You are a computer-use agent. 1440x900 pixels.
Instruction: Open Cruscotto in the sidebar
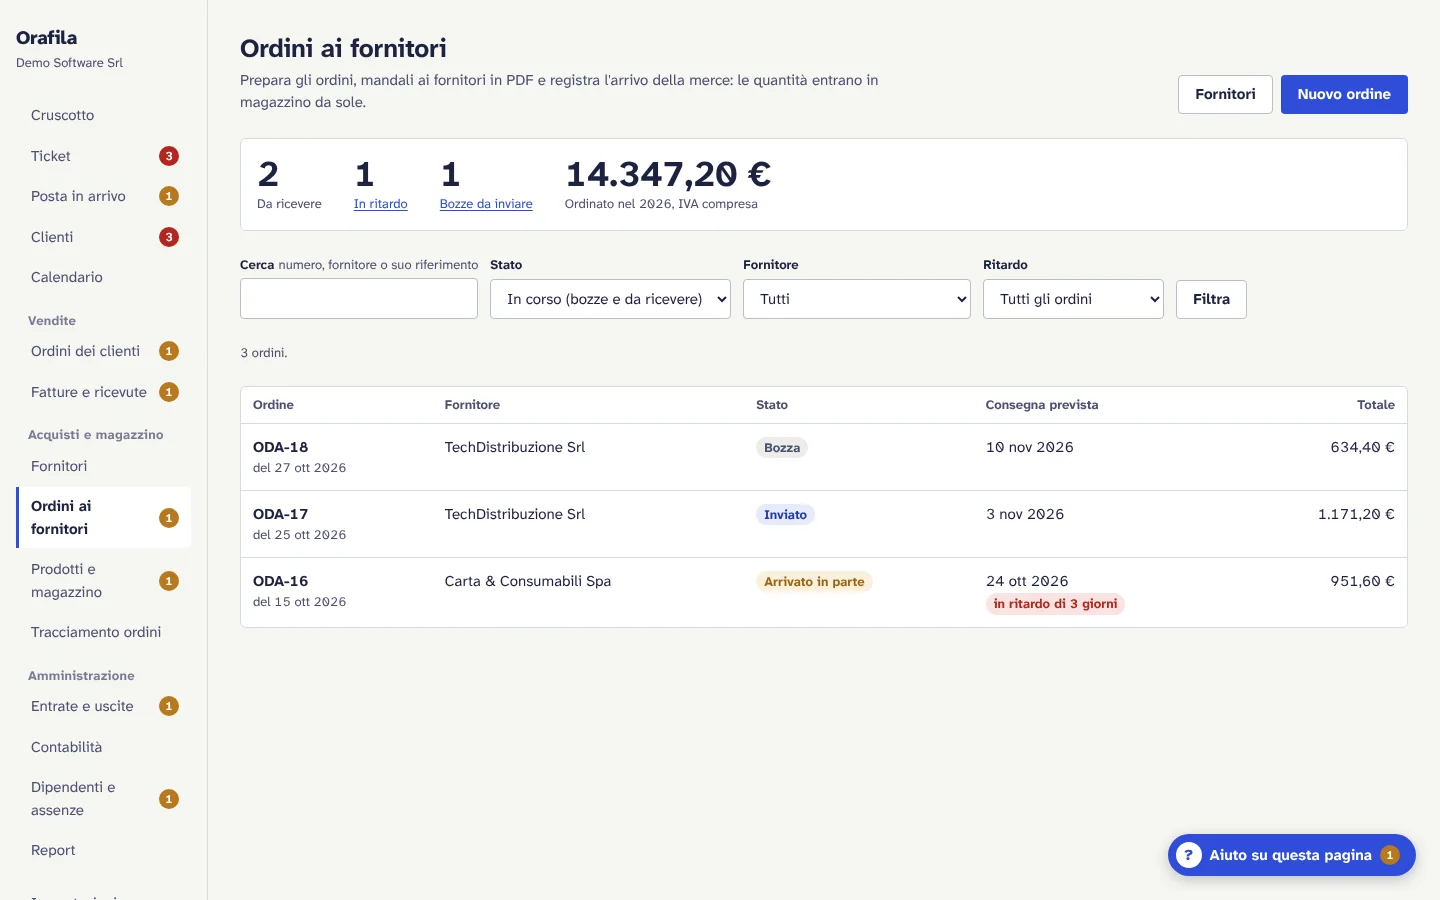tap(103, 115)
